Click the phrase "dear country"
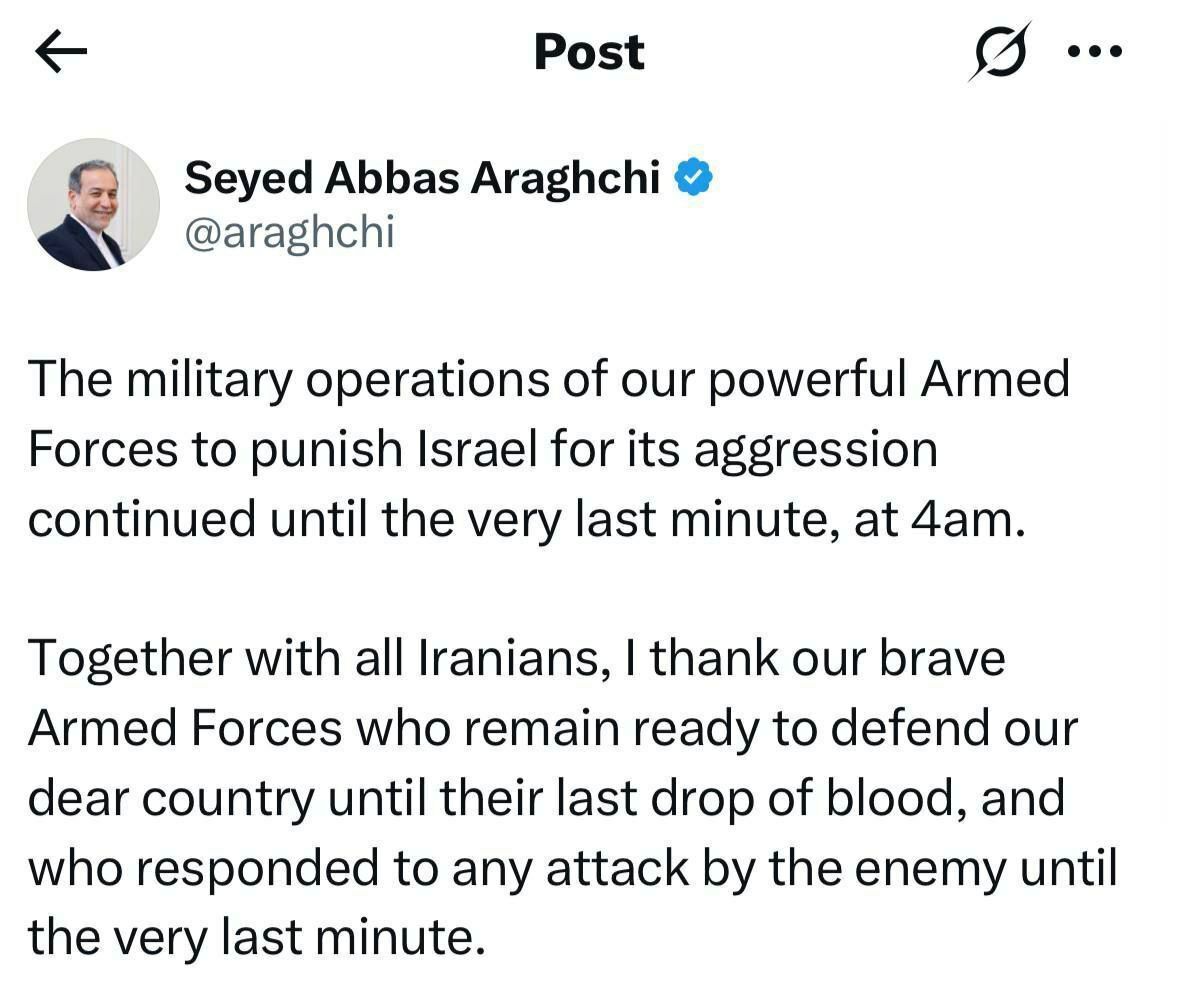1179x996 pixels. point(169,799)
